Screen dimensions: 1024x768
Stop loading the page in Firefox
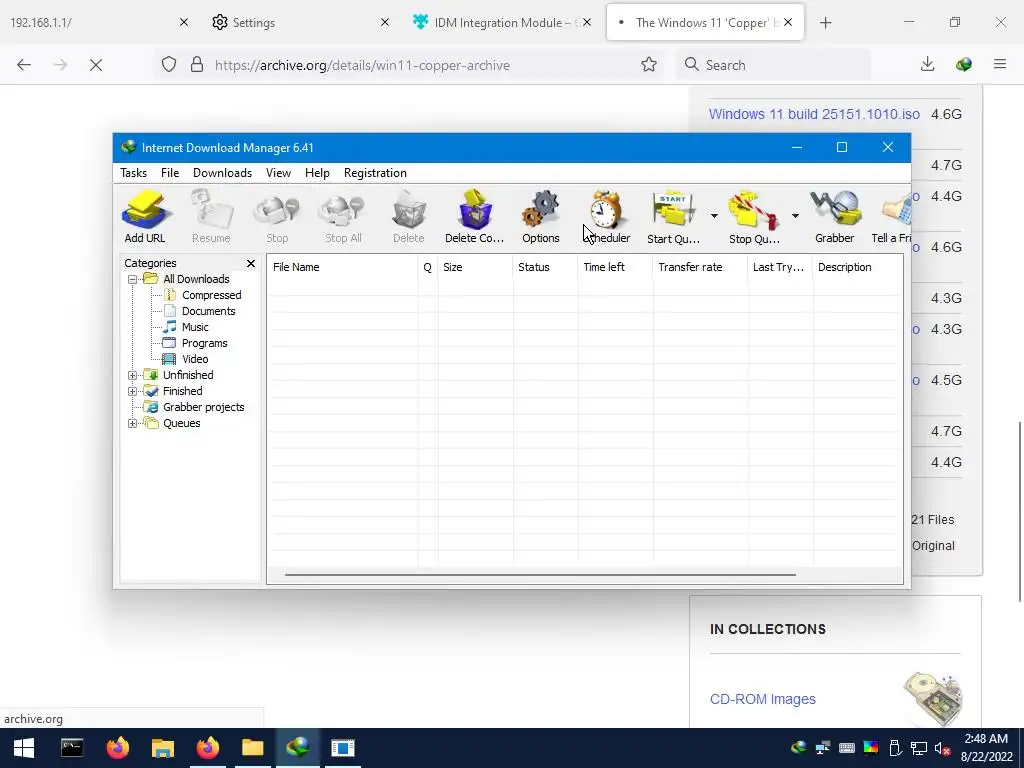[96, 65]
